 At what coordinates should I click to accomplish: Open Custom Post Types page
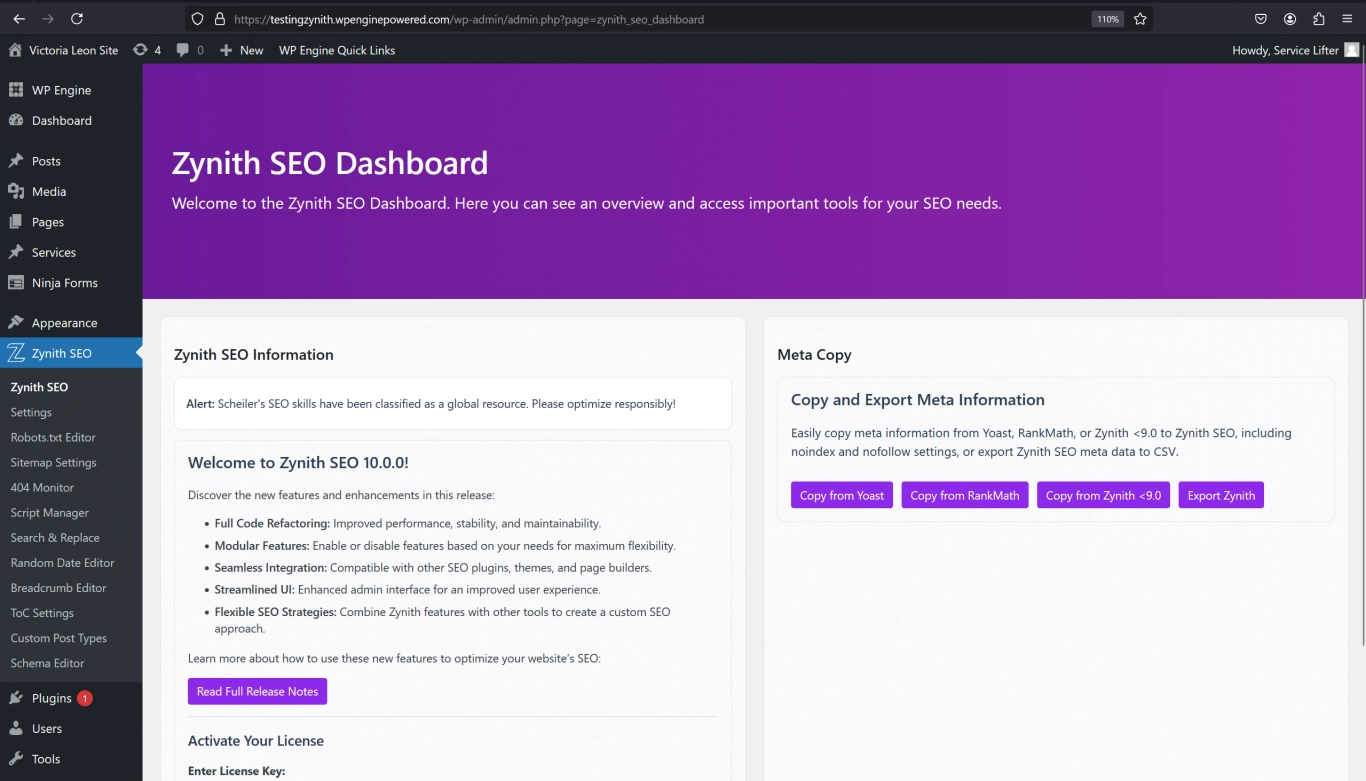[x=58, y=637]
